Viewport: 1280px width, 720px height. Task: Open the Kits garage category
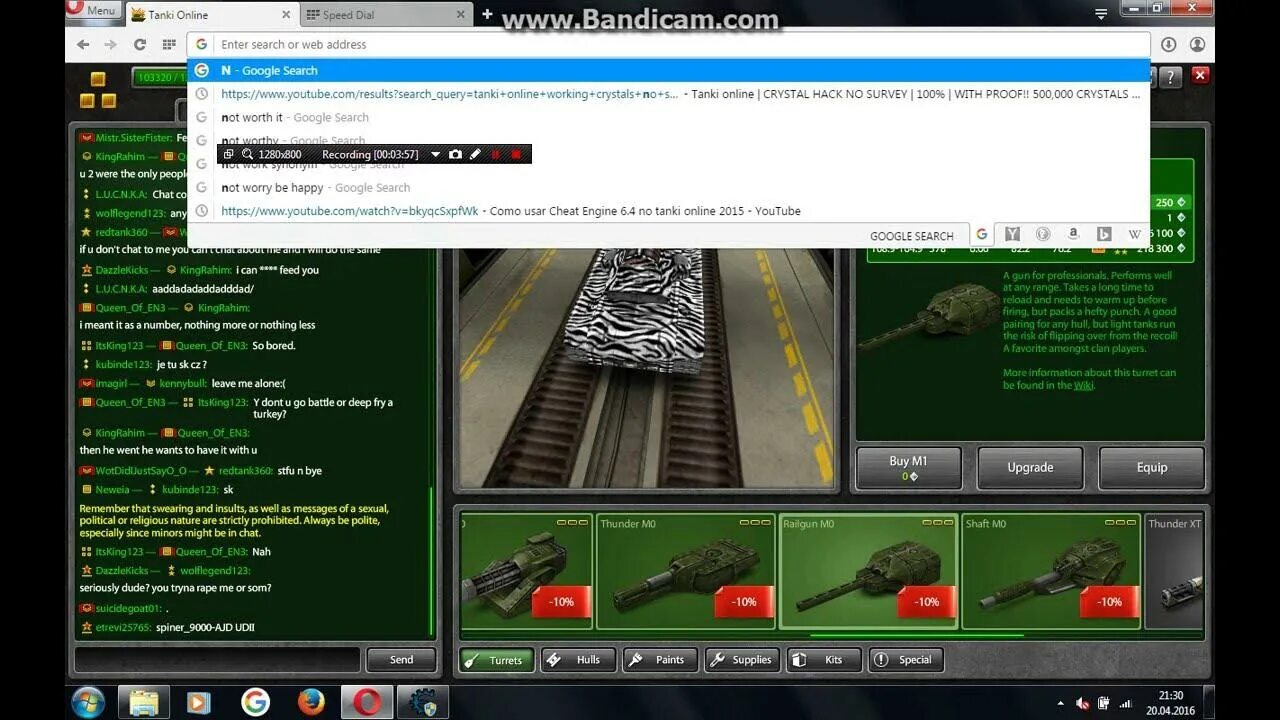[824, 660]
